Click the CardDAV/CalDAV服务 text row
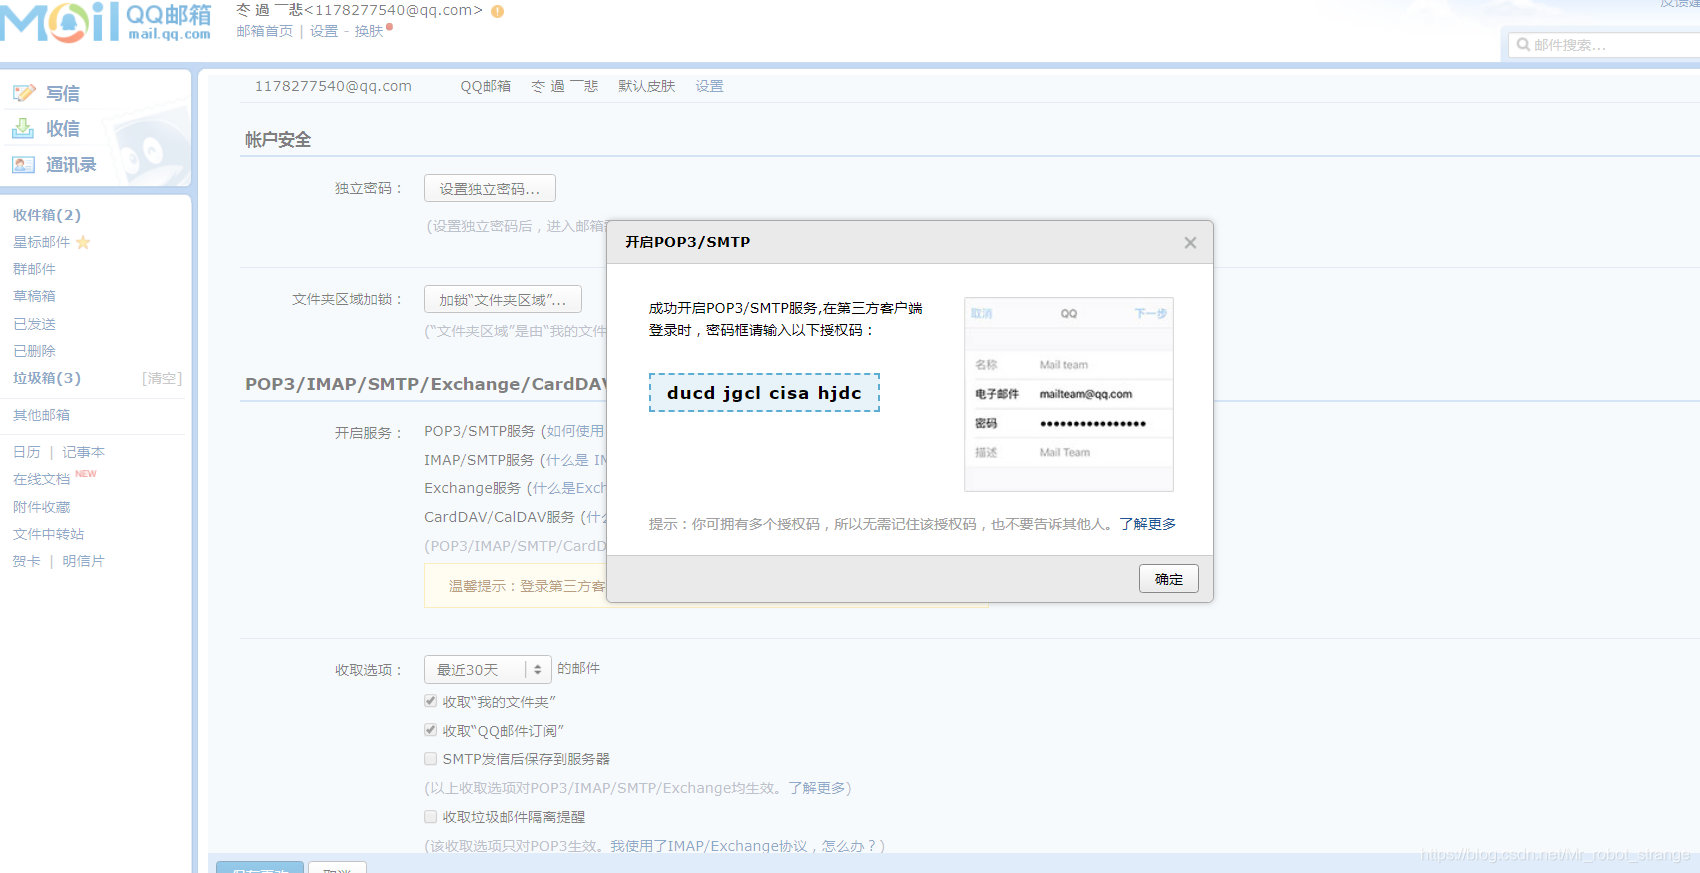 [x=499, y=517]
